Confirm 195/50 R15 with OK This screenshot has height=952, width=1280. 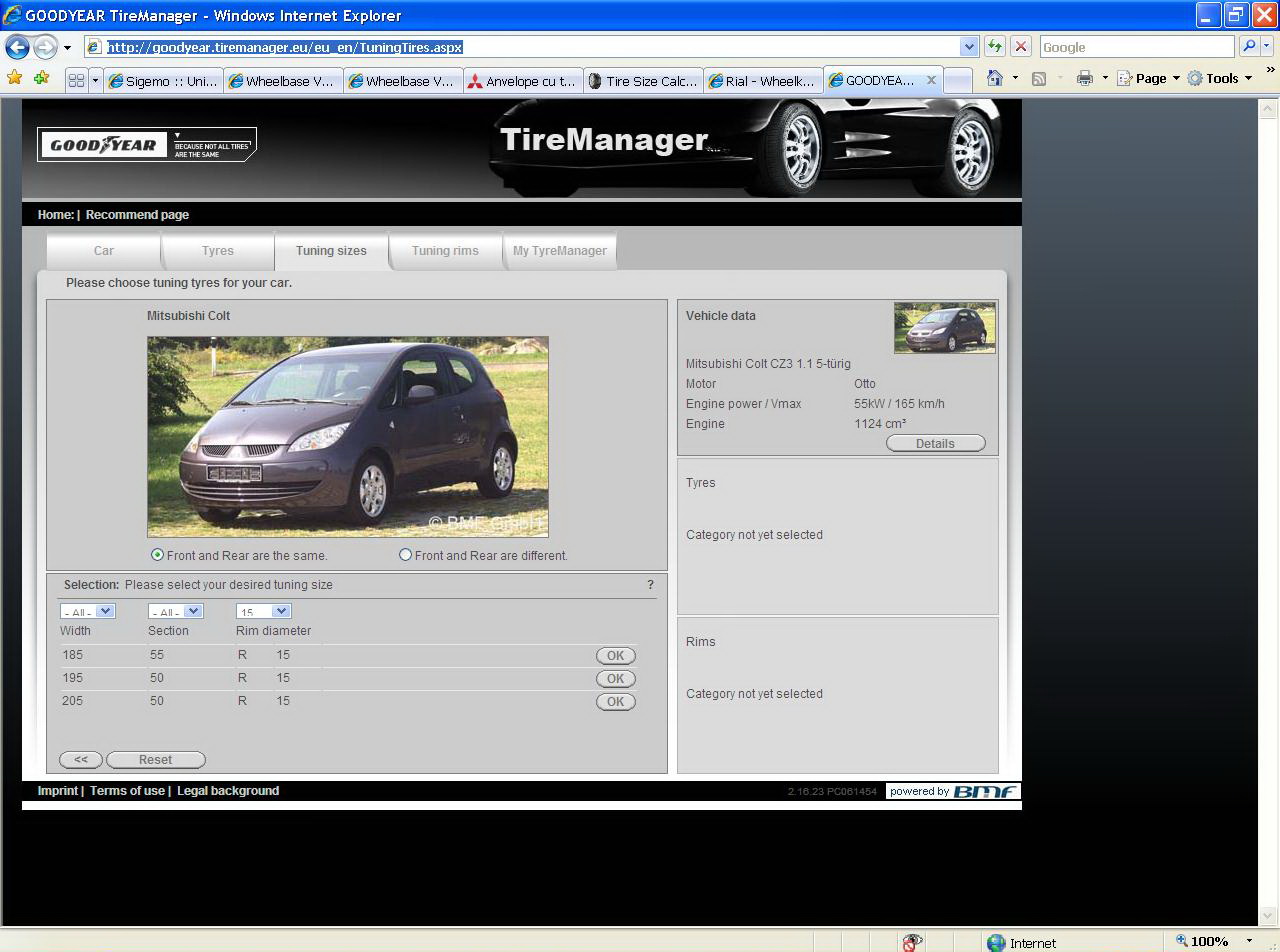click(616, 679)
